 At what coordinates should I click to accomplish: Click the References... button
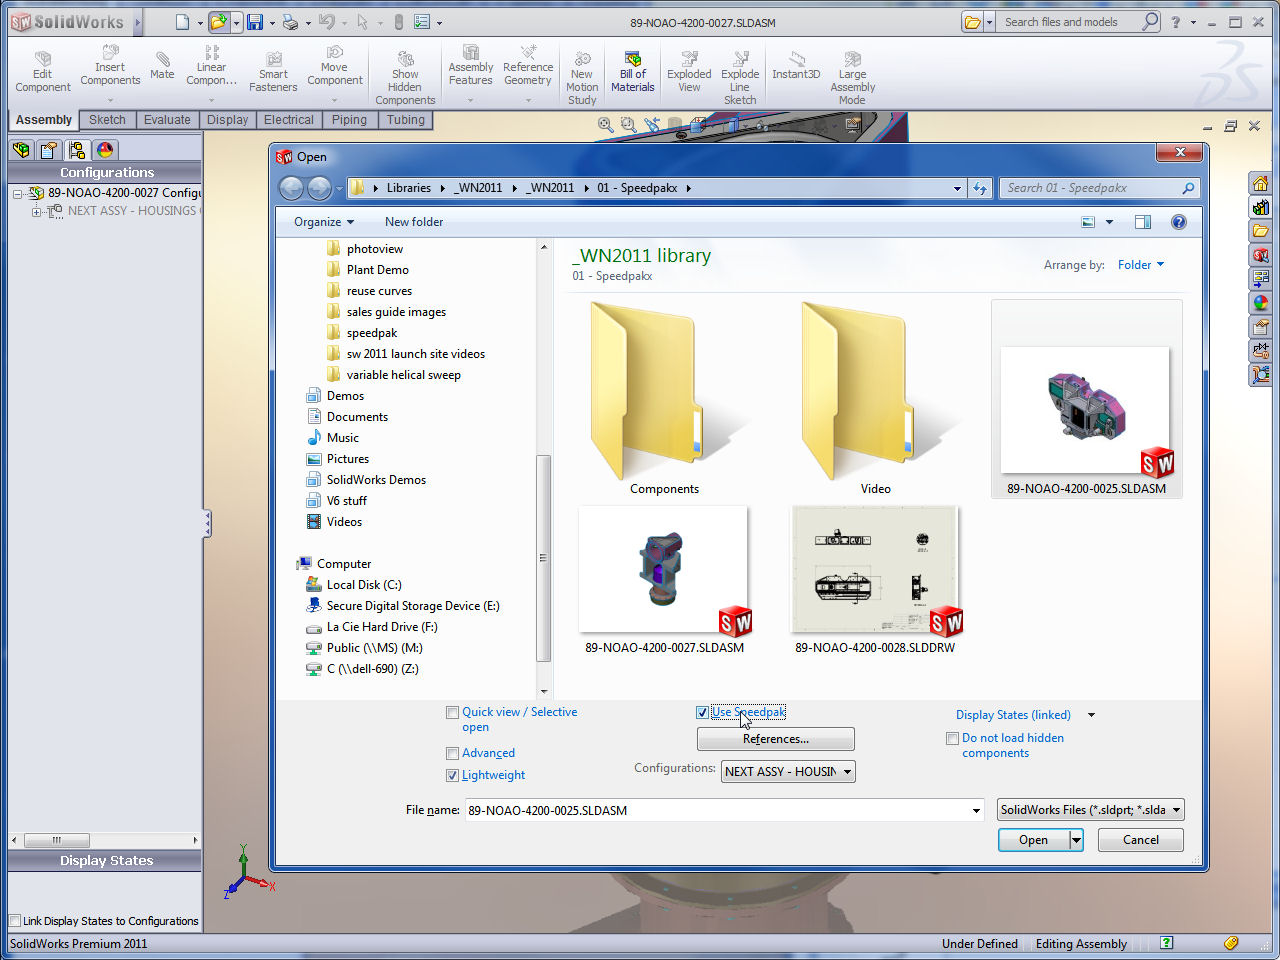point(775,739)
